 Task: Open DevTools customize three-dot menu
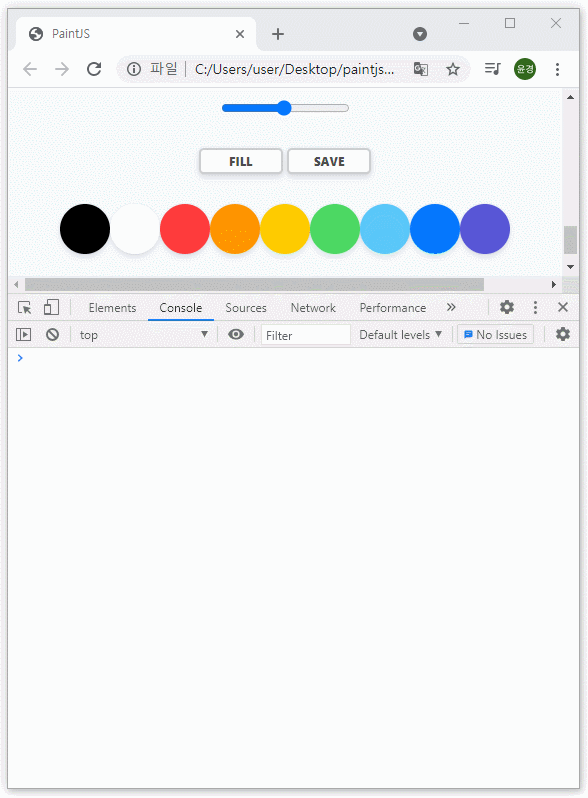[535, 307]
